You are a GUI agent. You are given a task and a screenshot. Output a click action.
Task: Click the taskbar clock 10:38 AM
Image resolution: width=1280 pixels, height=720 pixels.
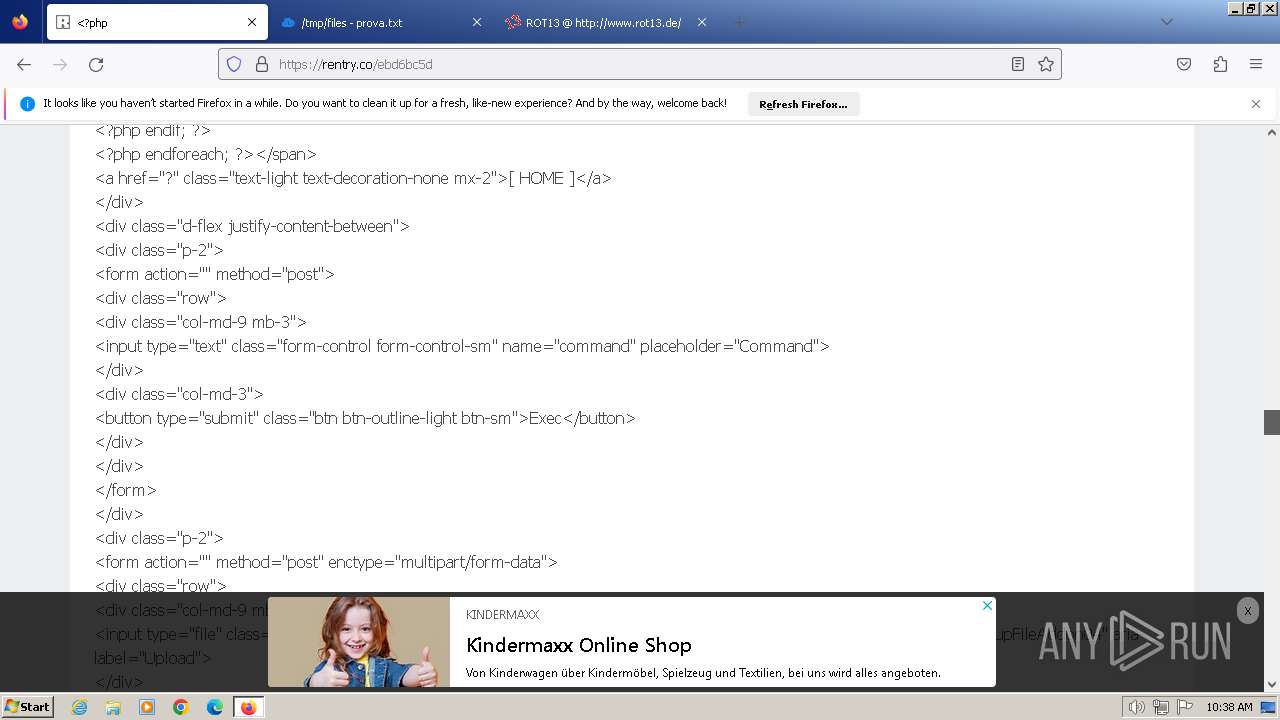[x=1229, y=707]
